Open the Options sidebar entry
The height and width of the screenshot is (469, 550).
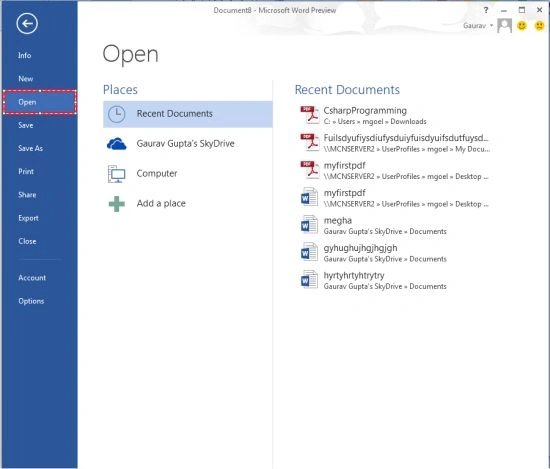[x=31, y=301]
